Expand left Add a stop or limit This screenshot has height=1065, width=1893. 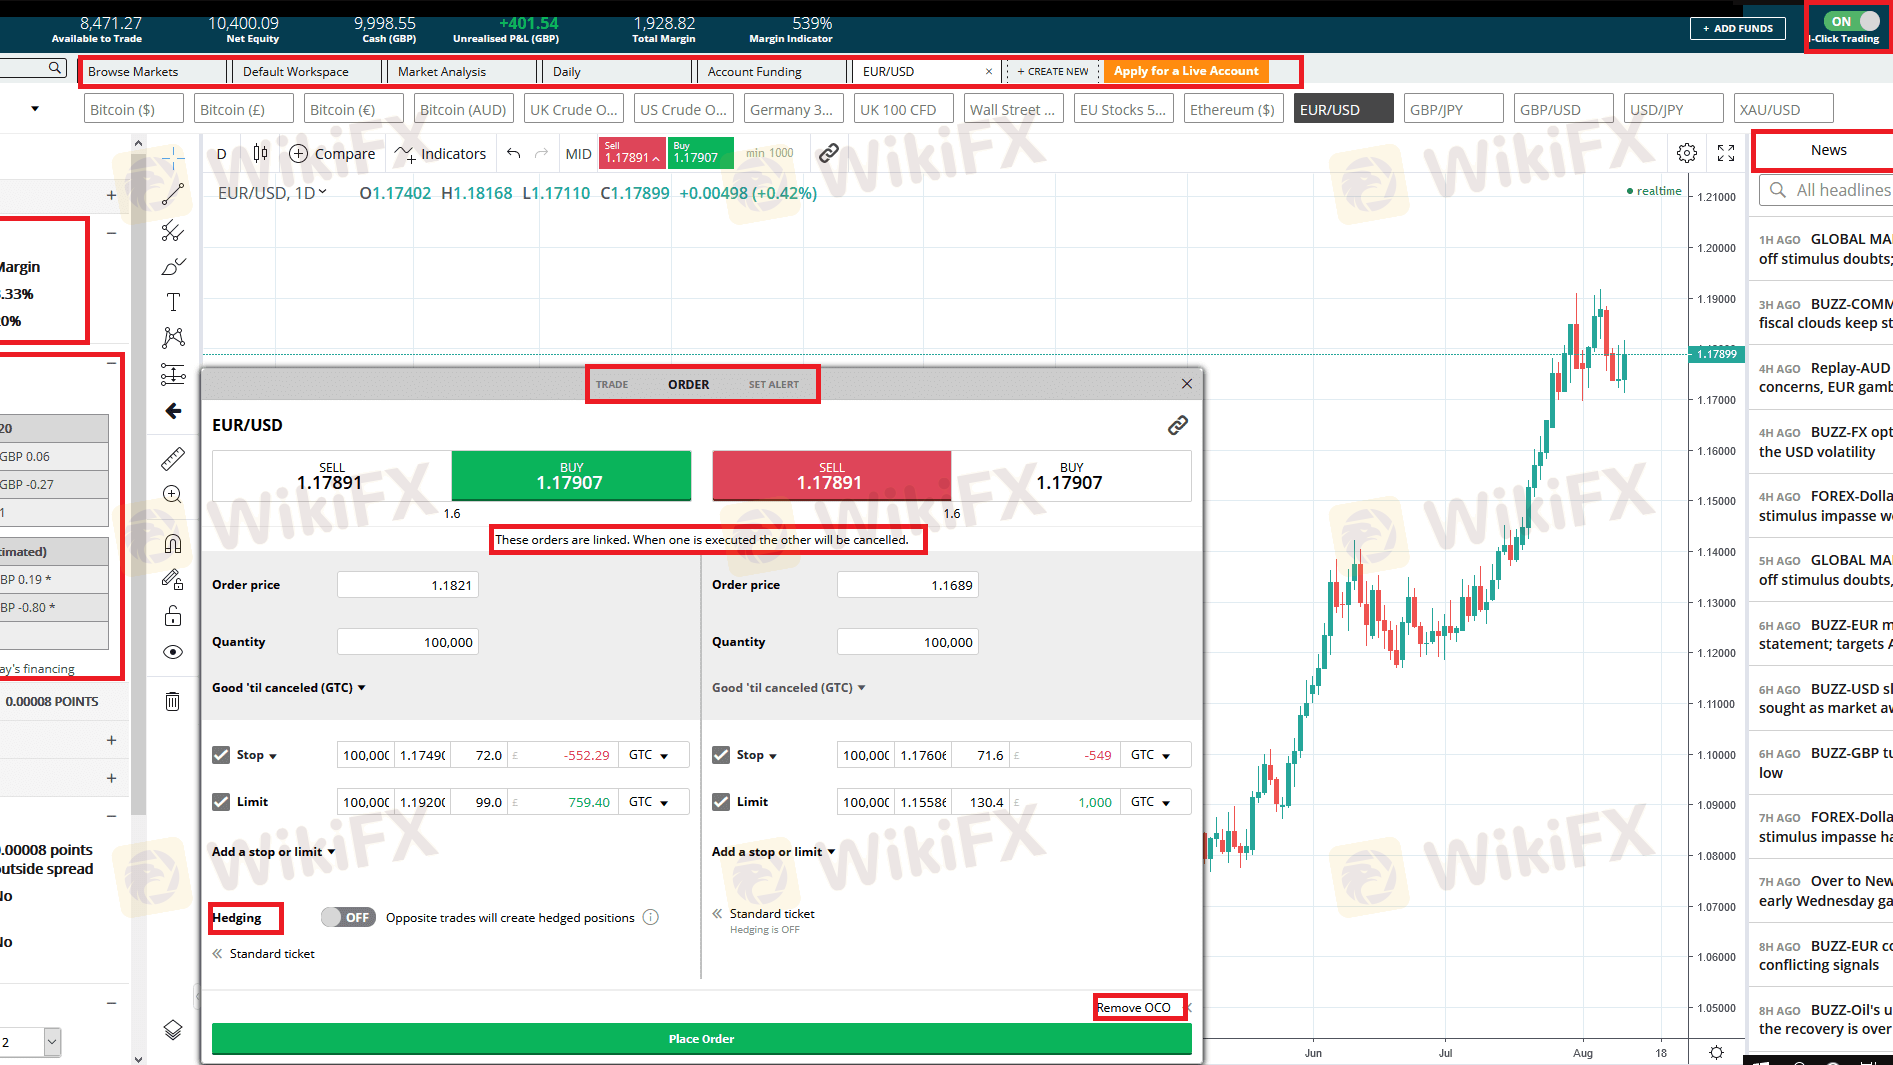click(273, 852)
